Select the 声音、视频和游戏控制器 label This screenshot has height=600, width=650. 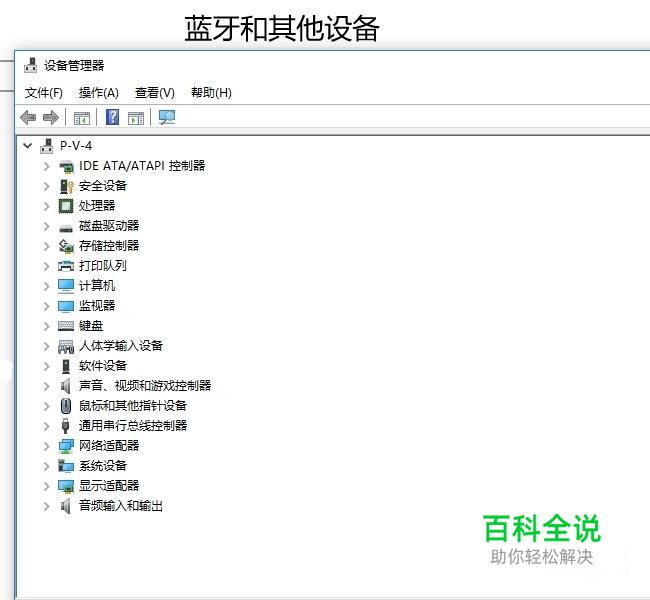(x=145, y=386)
